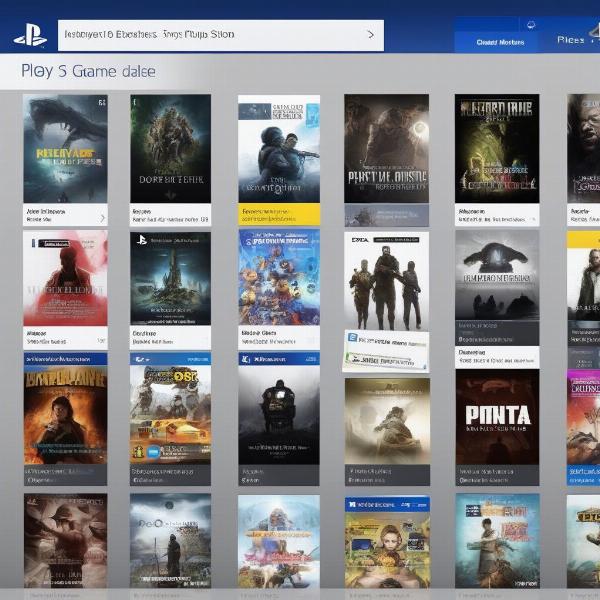Viewport: 600px width, 600px height.
Task: Open the "Ploes" item in the header
Action: 571,40
